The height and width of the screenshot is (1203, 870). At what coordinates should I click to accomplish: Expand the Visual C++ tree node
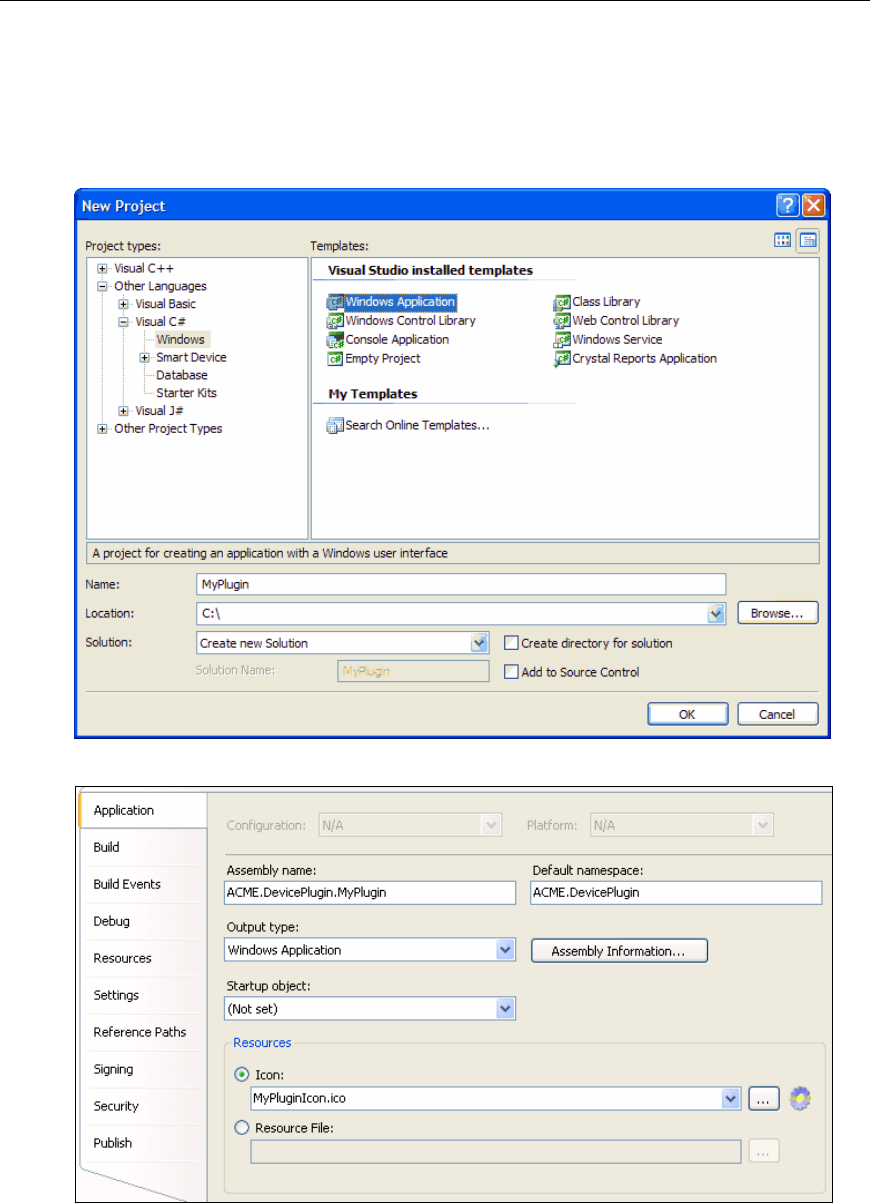[x=102, y=268]
